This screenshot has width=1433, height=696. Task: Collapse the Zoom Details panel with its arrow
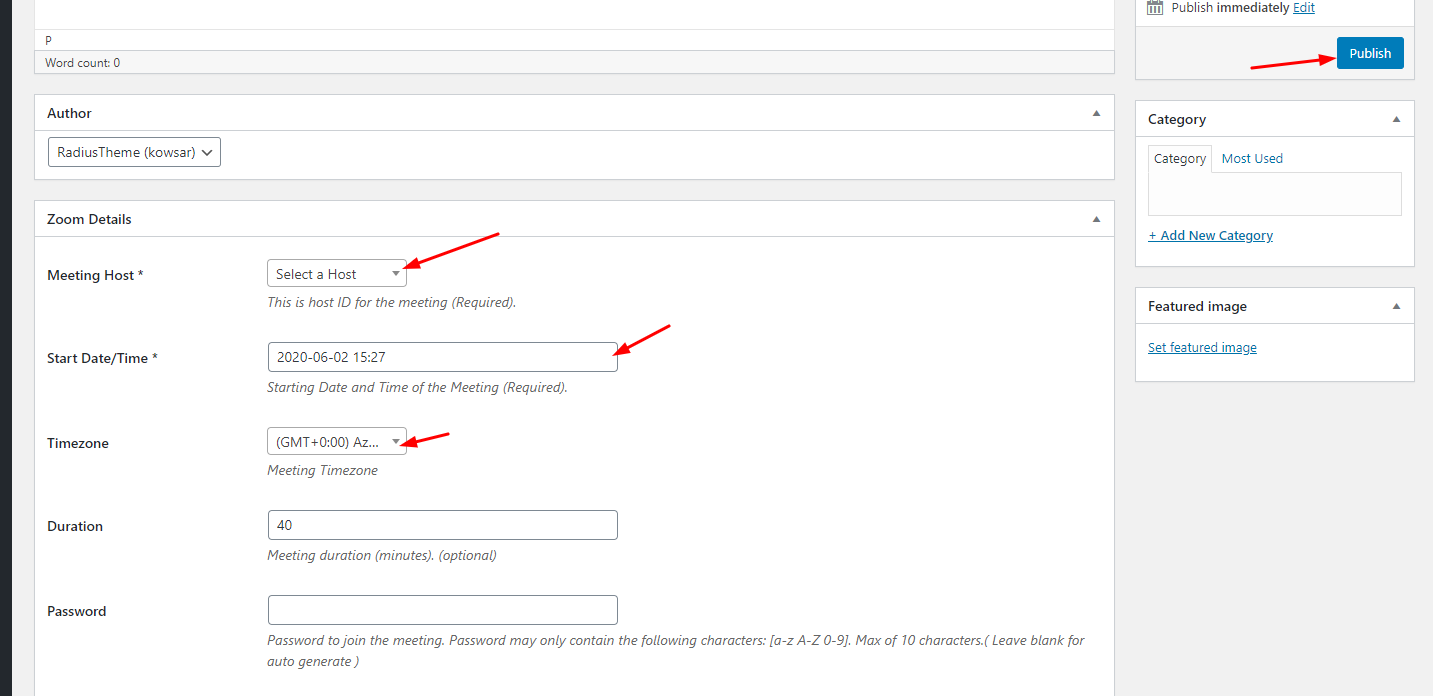point(1096,219)
